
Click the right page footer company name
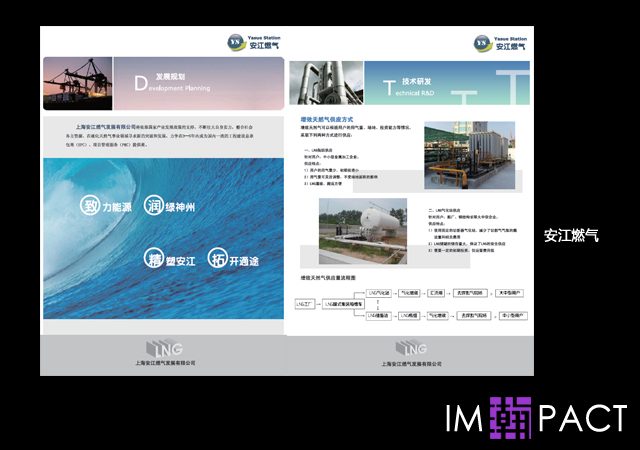pos(411,363)
